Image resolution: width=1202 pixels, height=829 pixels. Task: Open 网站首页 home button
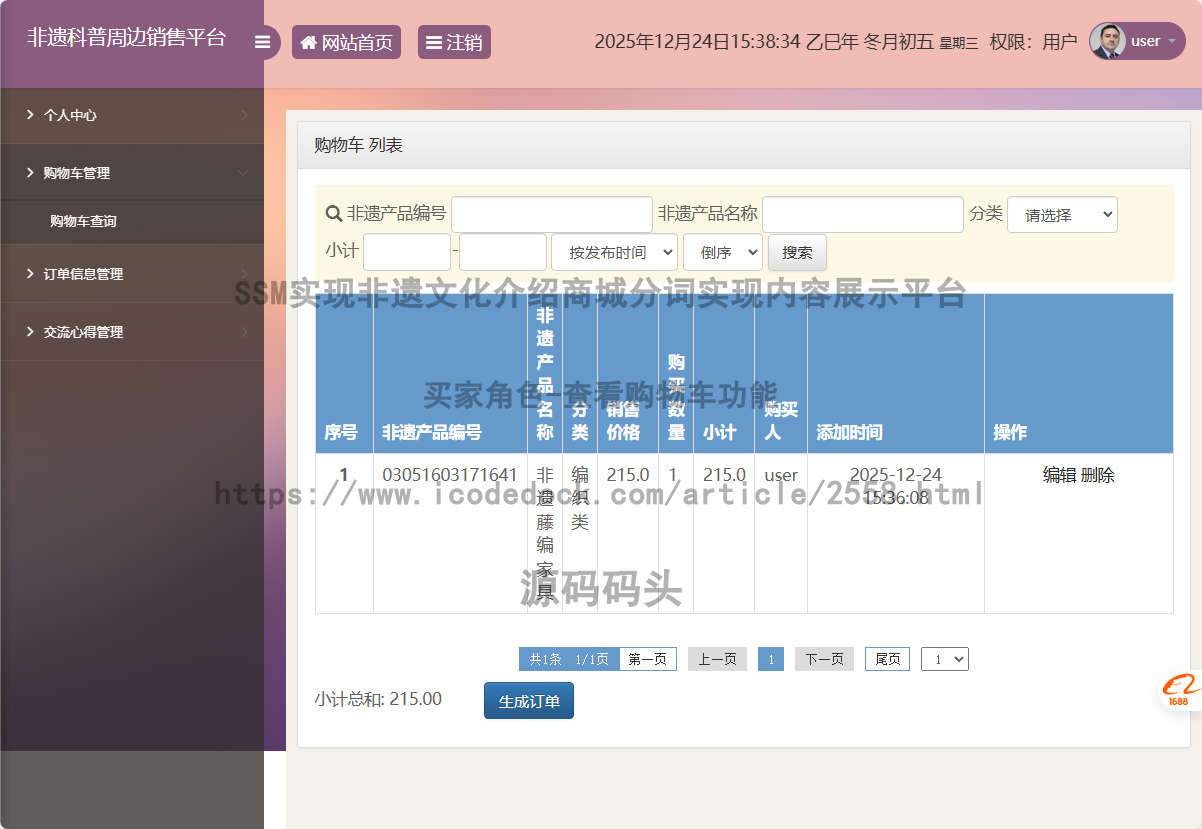346,42
